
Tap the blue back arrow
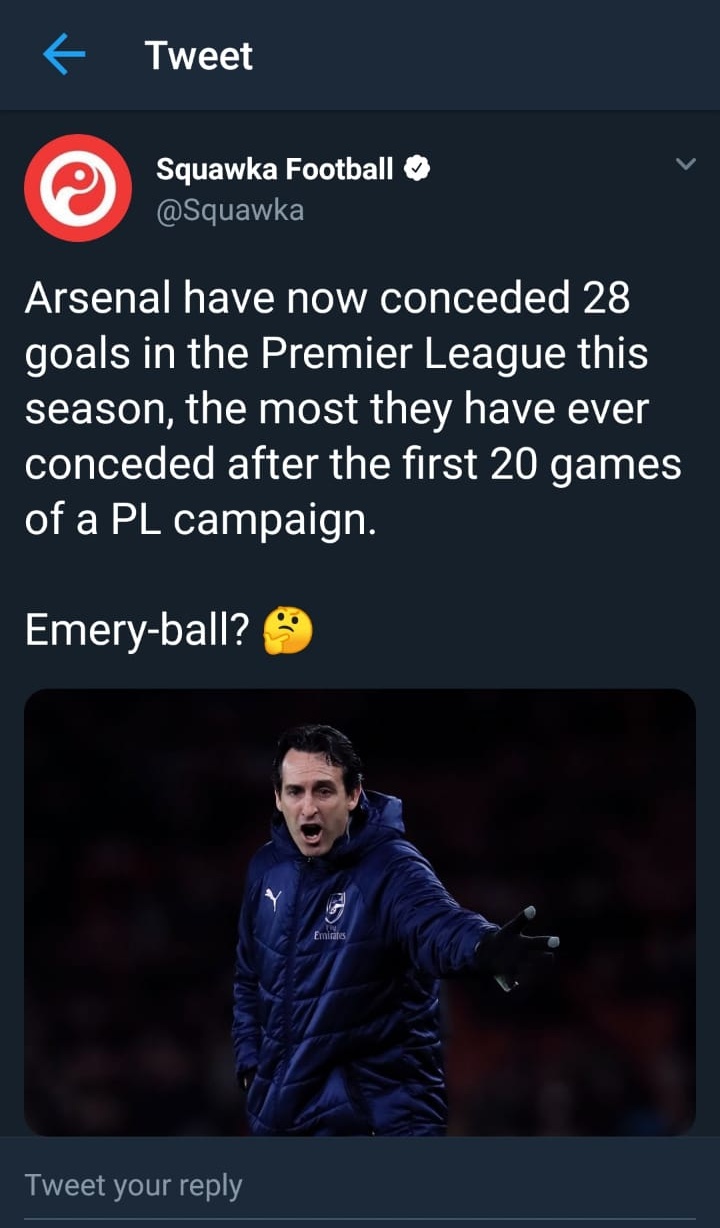[65, 56]
